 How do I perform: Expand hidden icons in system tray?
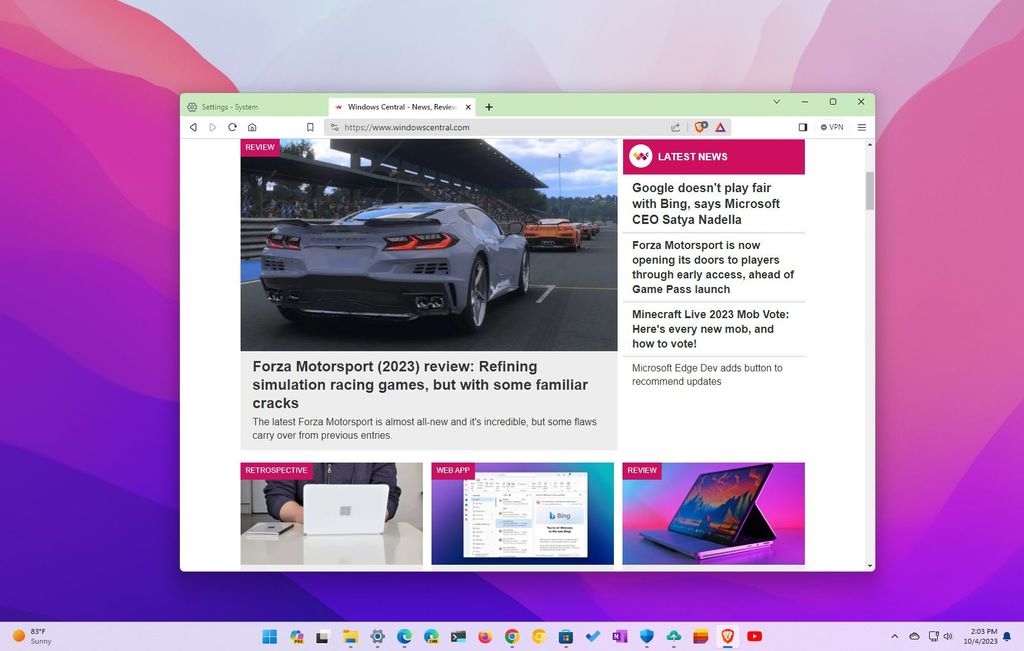(x=895, y=636)
